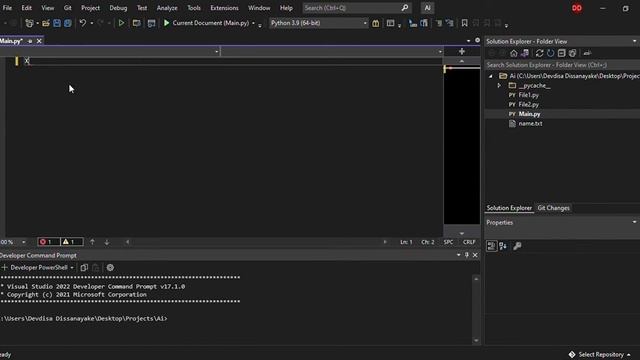Open the active documents list dropdown arrow
The image size is (640, 360).
point(468,41)
